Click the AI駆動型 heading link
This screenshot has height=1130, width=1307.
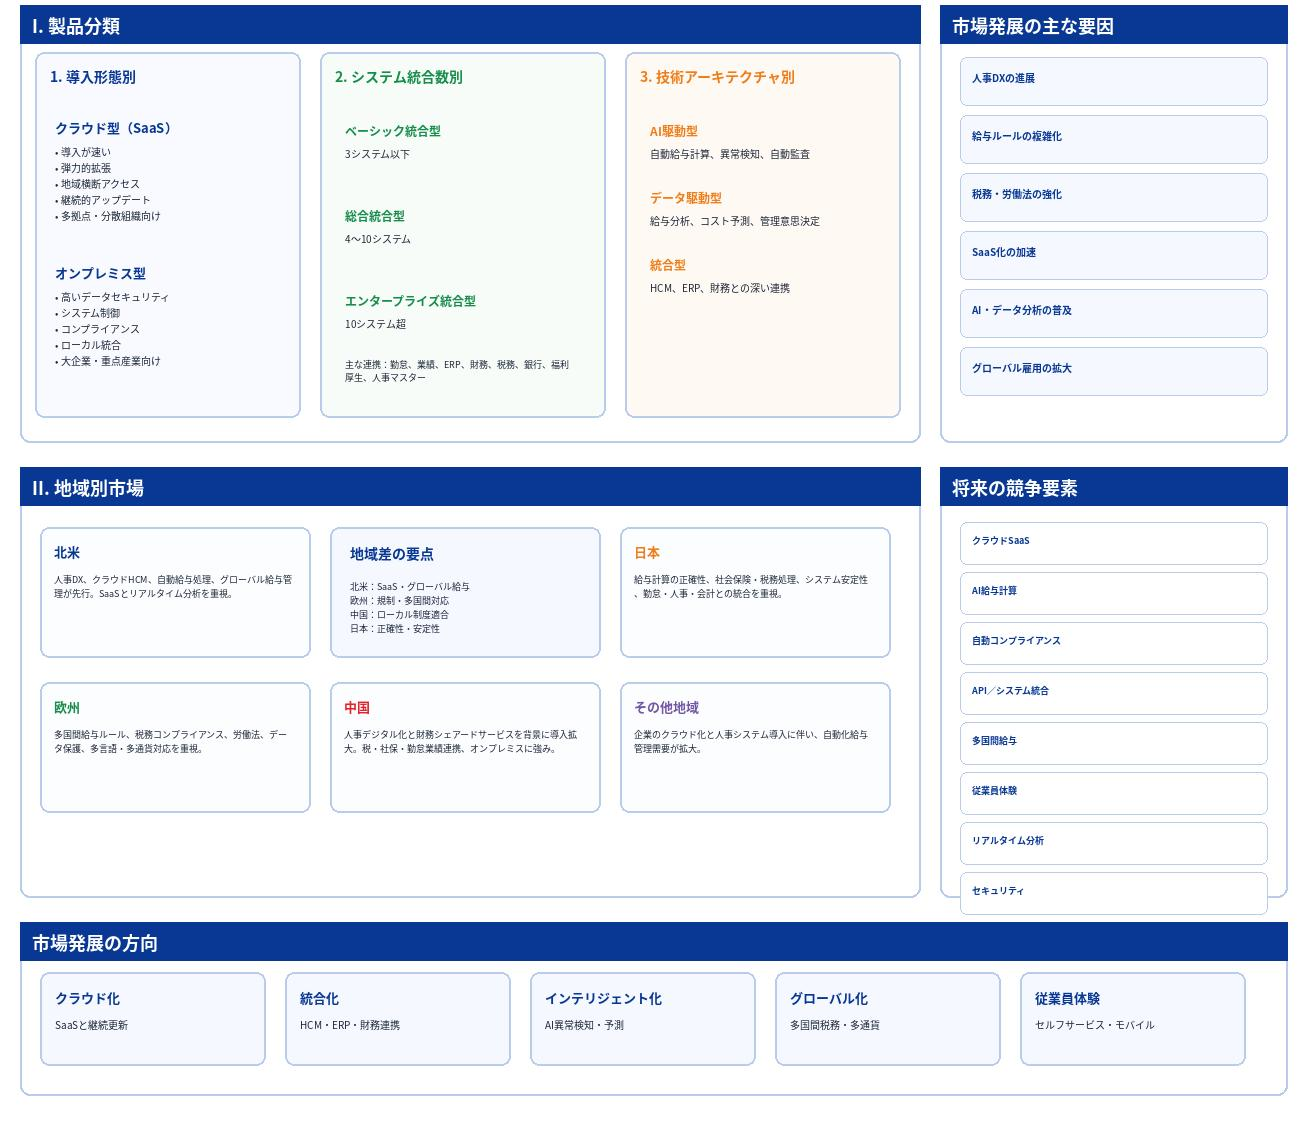click(673, 131)
